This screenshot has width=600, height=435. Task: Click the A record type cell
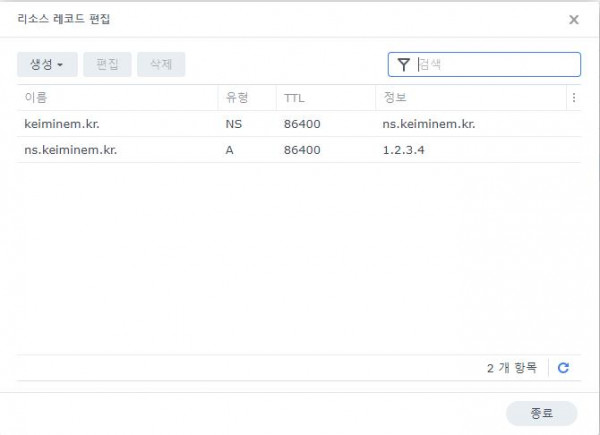pyautogui.click(x=230, y=150)
